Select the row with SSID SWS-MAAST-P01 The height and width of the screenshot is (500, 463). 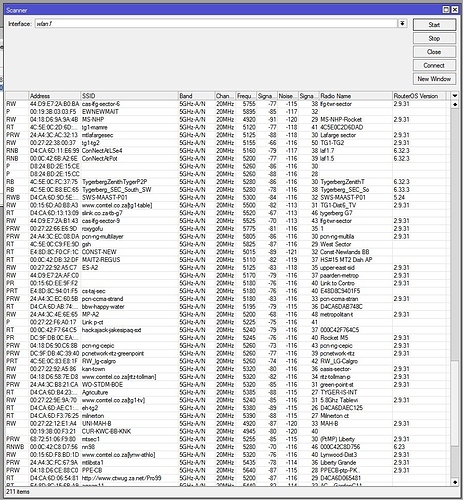[x=227, y=197]
